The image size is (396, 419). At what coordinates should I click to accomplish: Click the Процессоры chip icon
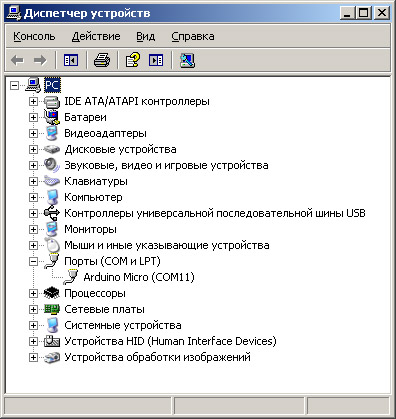coord(52,293)
